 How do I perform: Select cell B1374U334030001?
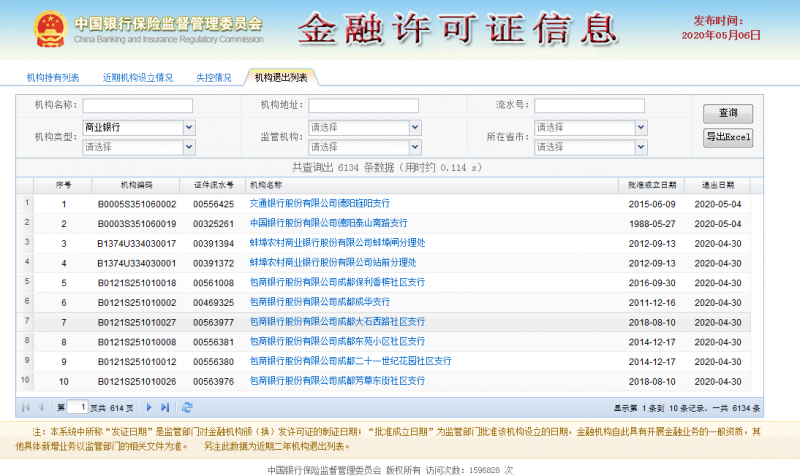point(137,264)
